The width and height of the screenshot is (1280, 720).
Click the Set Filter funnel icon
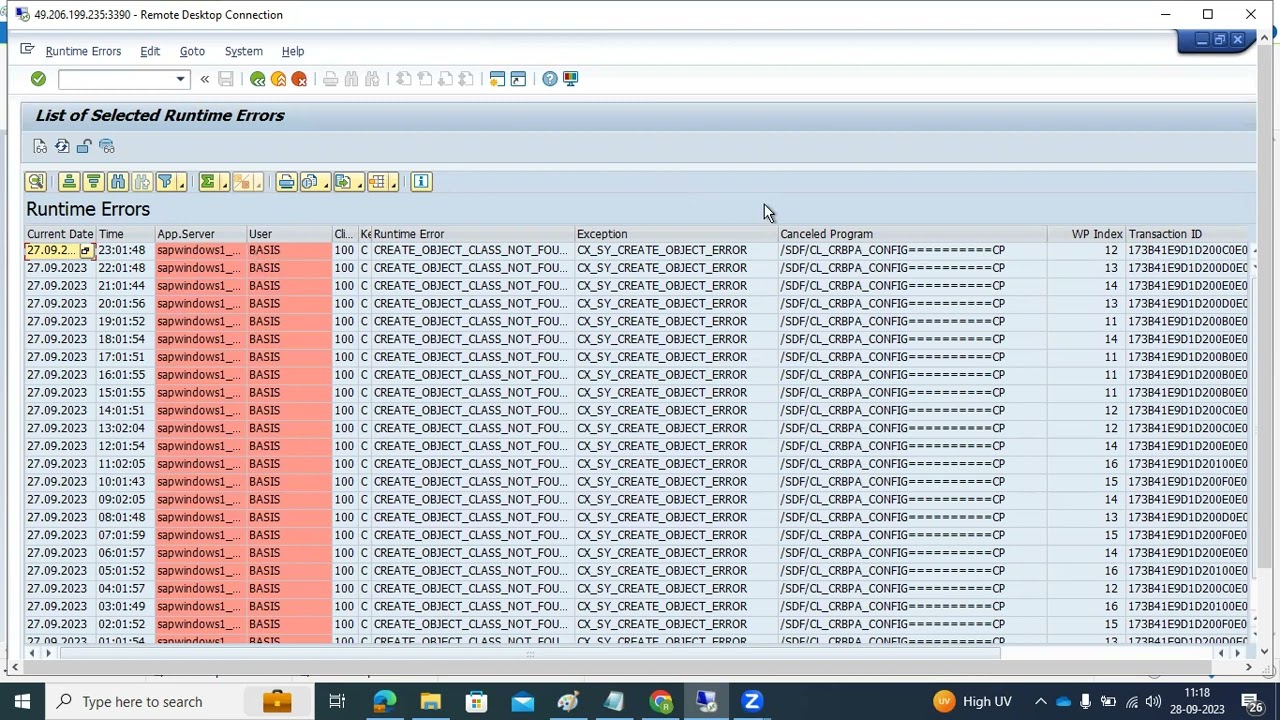tap(165, 182)
